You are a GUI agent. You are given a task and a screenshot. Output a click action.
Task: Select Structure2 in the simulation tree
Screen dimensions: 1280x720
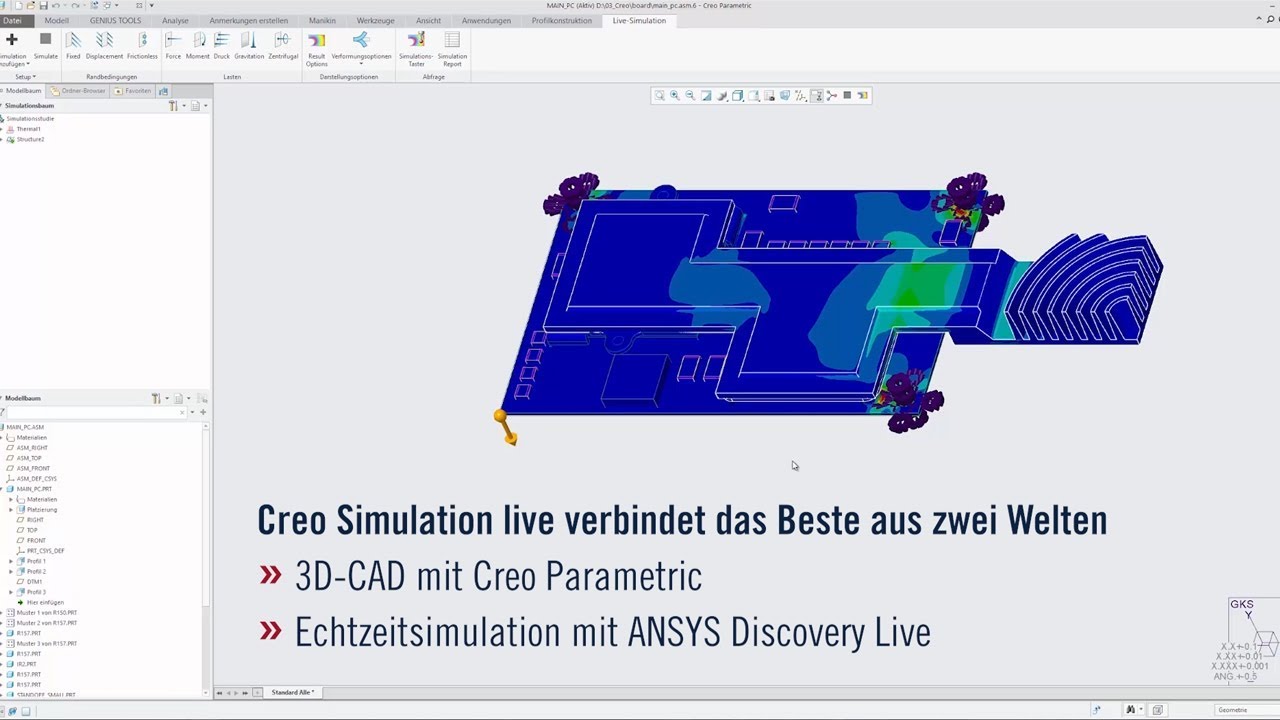(x=30, y=139)
